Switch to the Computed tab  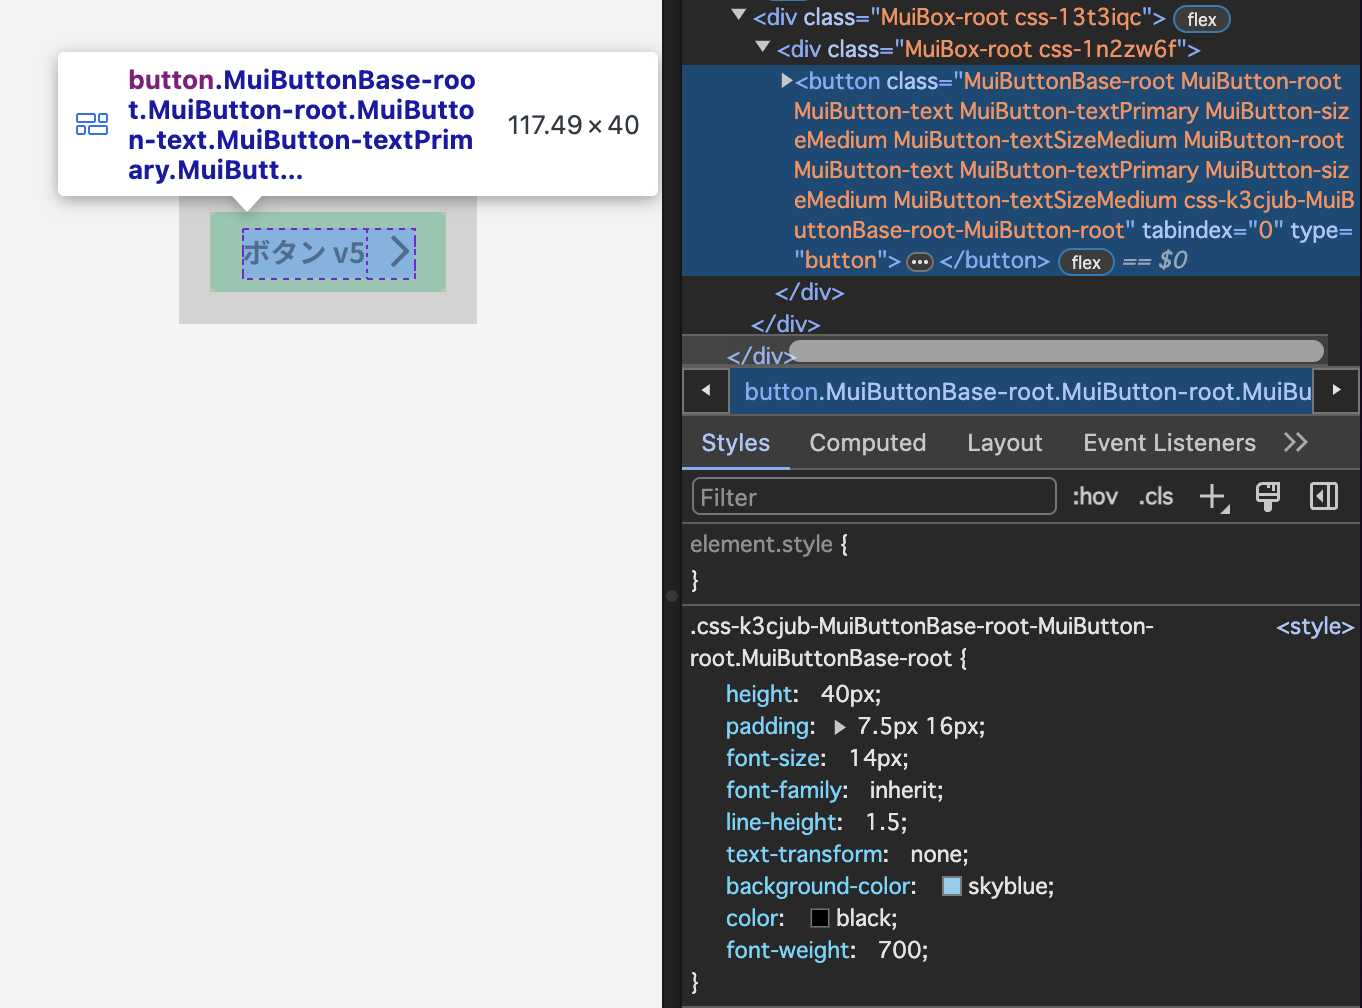[867, 442]
